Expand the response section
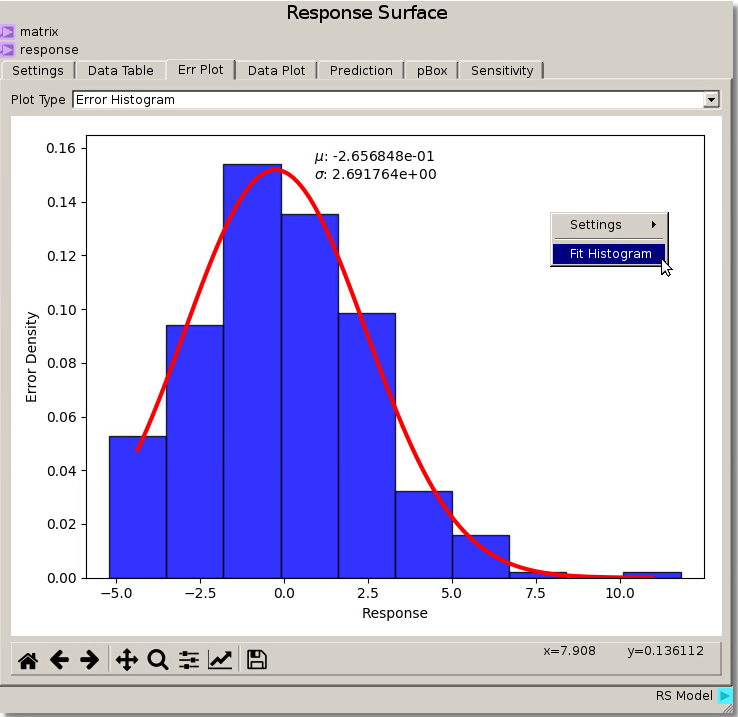Screen dimensions: 738x717 (x=8, y=49)
